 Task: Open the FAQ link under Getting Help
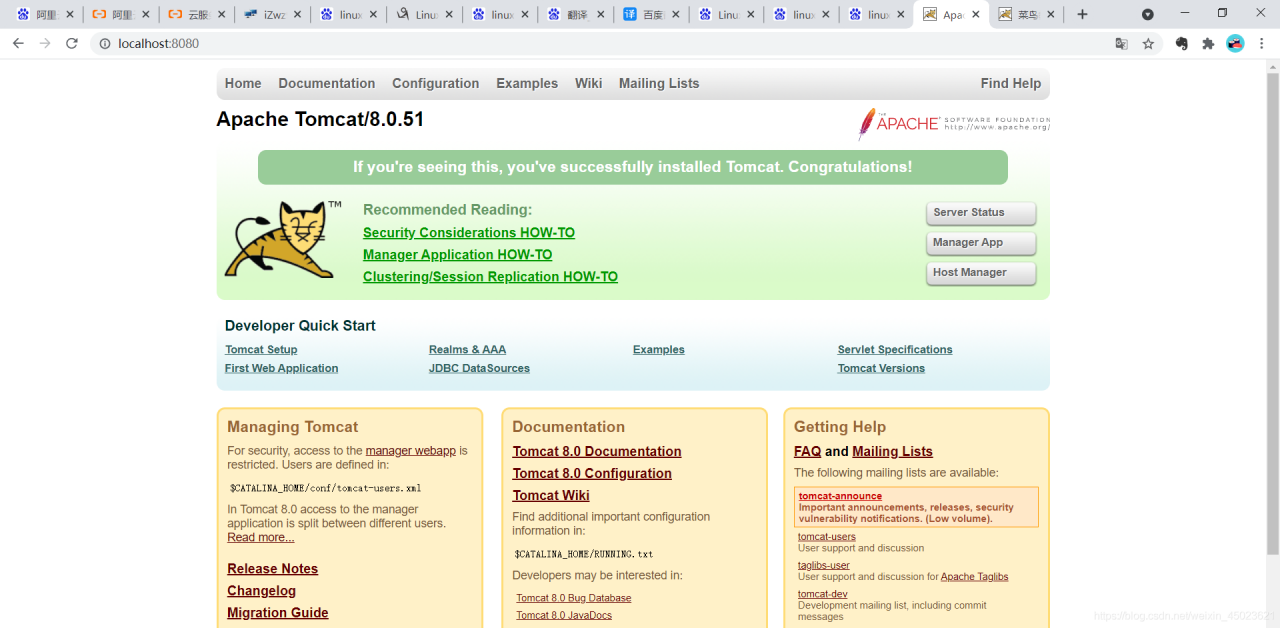click(x=807, y=452)
